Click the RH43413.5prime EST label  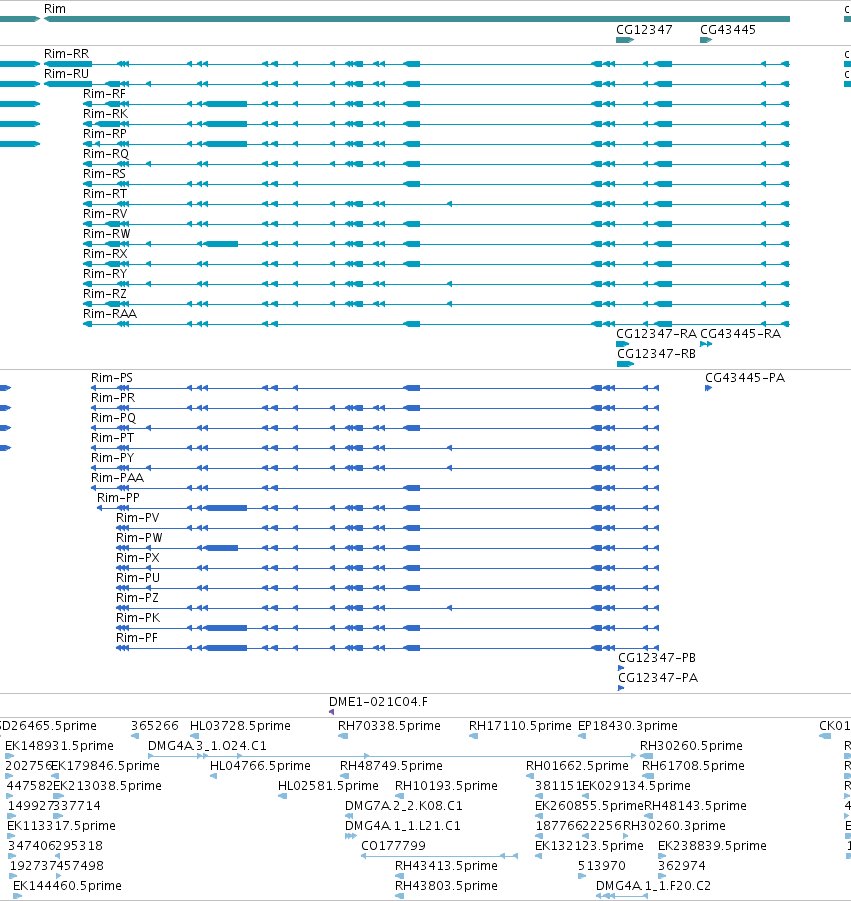pos(446,866)
